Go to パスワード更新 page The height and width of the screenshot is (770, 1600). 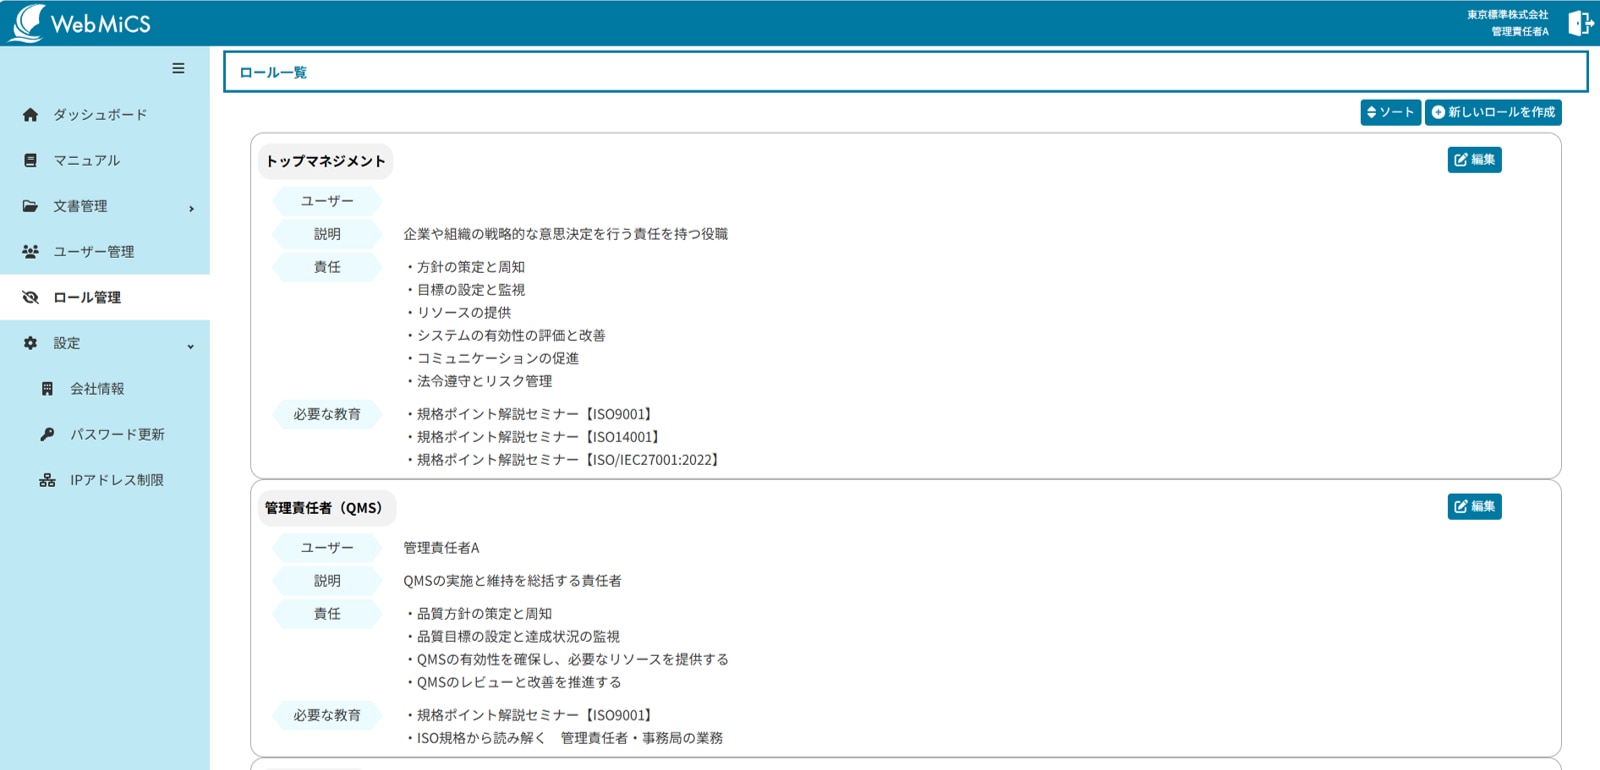116,434
